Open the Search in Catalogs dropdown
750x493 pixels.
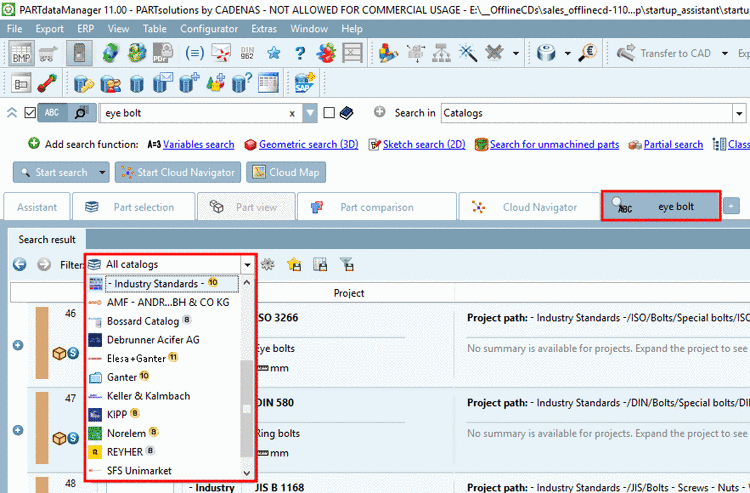point(739,113)
